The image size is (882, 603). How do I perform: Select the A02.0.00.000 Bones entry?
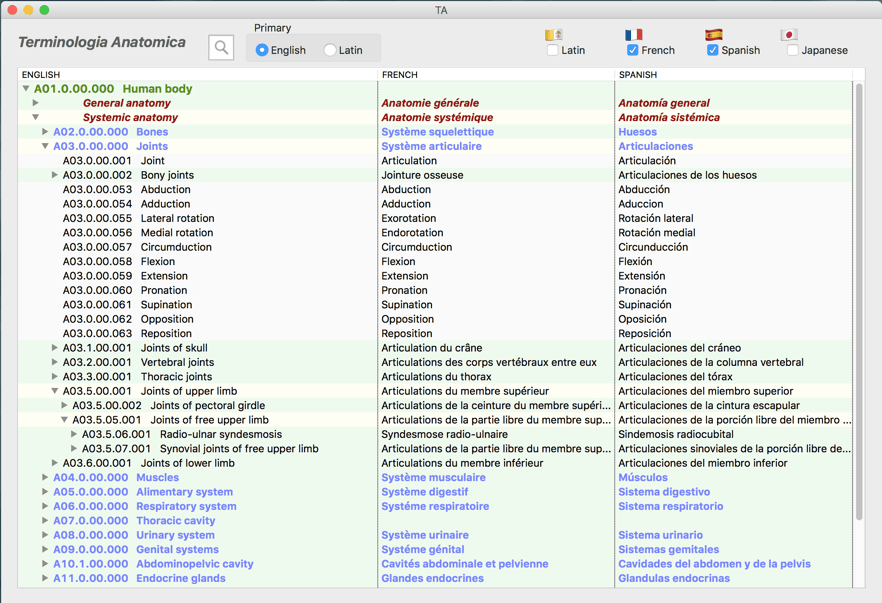point(110,132)
